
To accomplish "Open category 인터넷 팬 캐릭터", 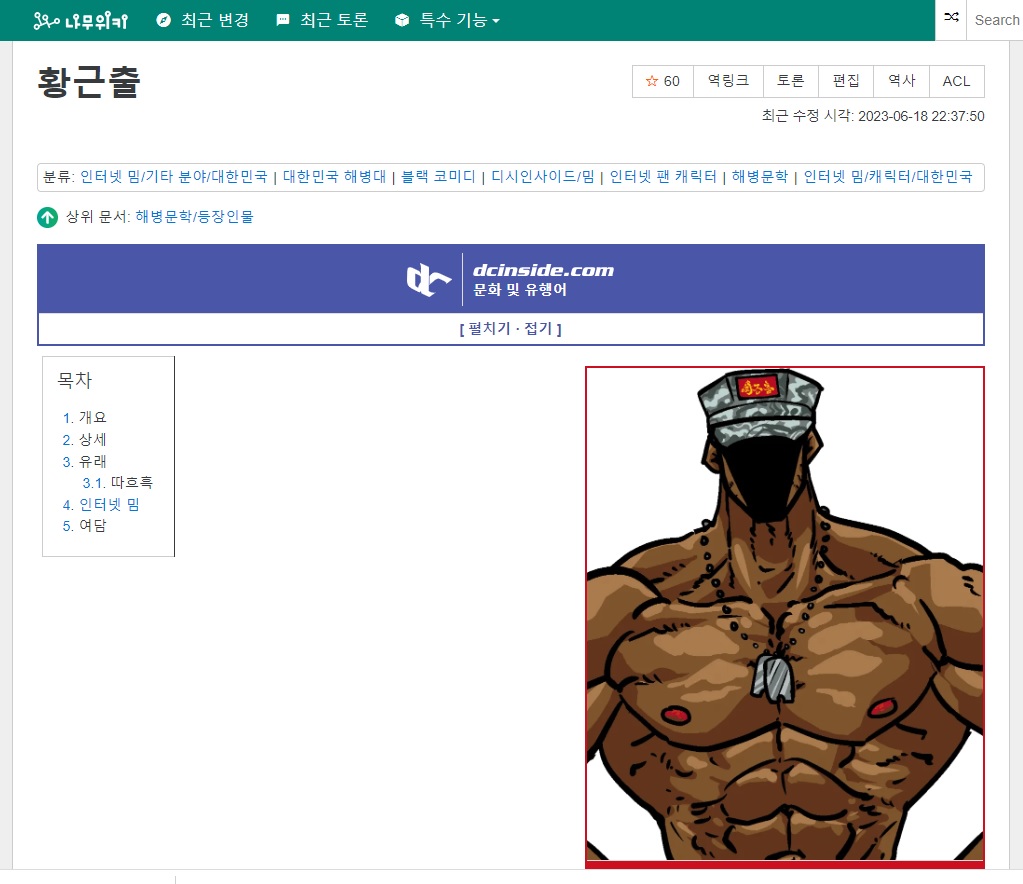I will click(x=663, y=177).
